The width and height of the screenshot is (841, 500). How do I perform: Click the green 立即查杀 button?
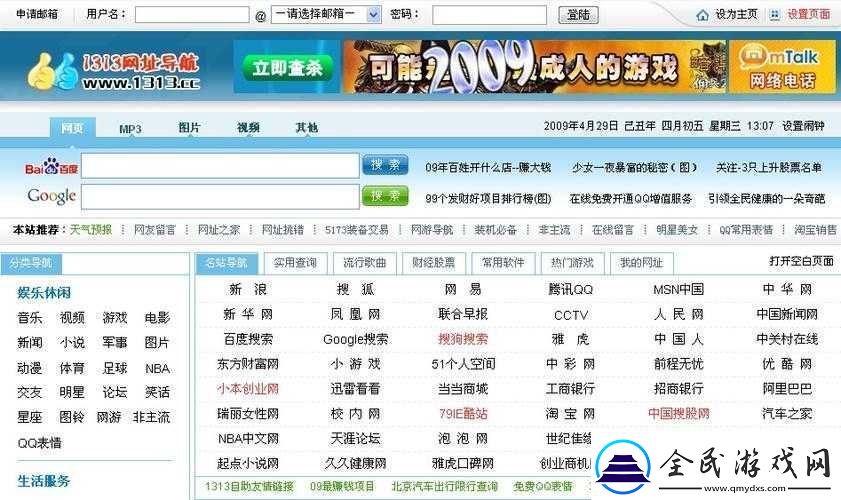coord(287,68)
